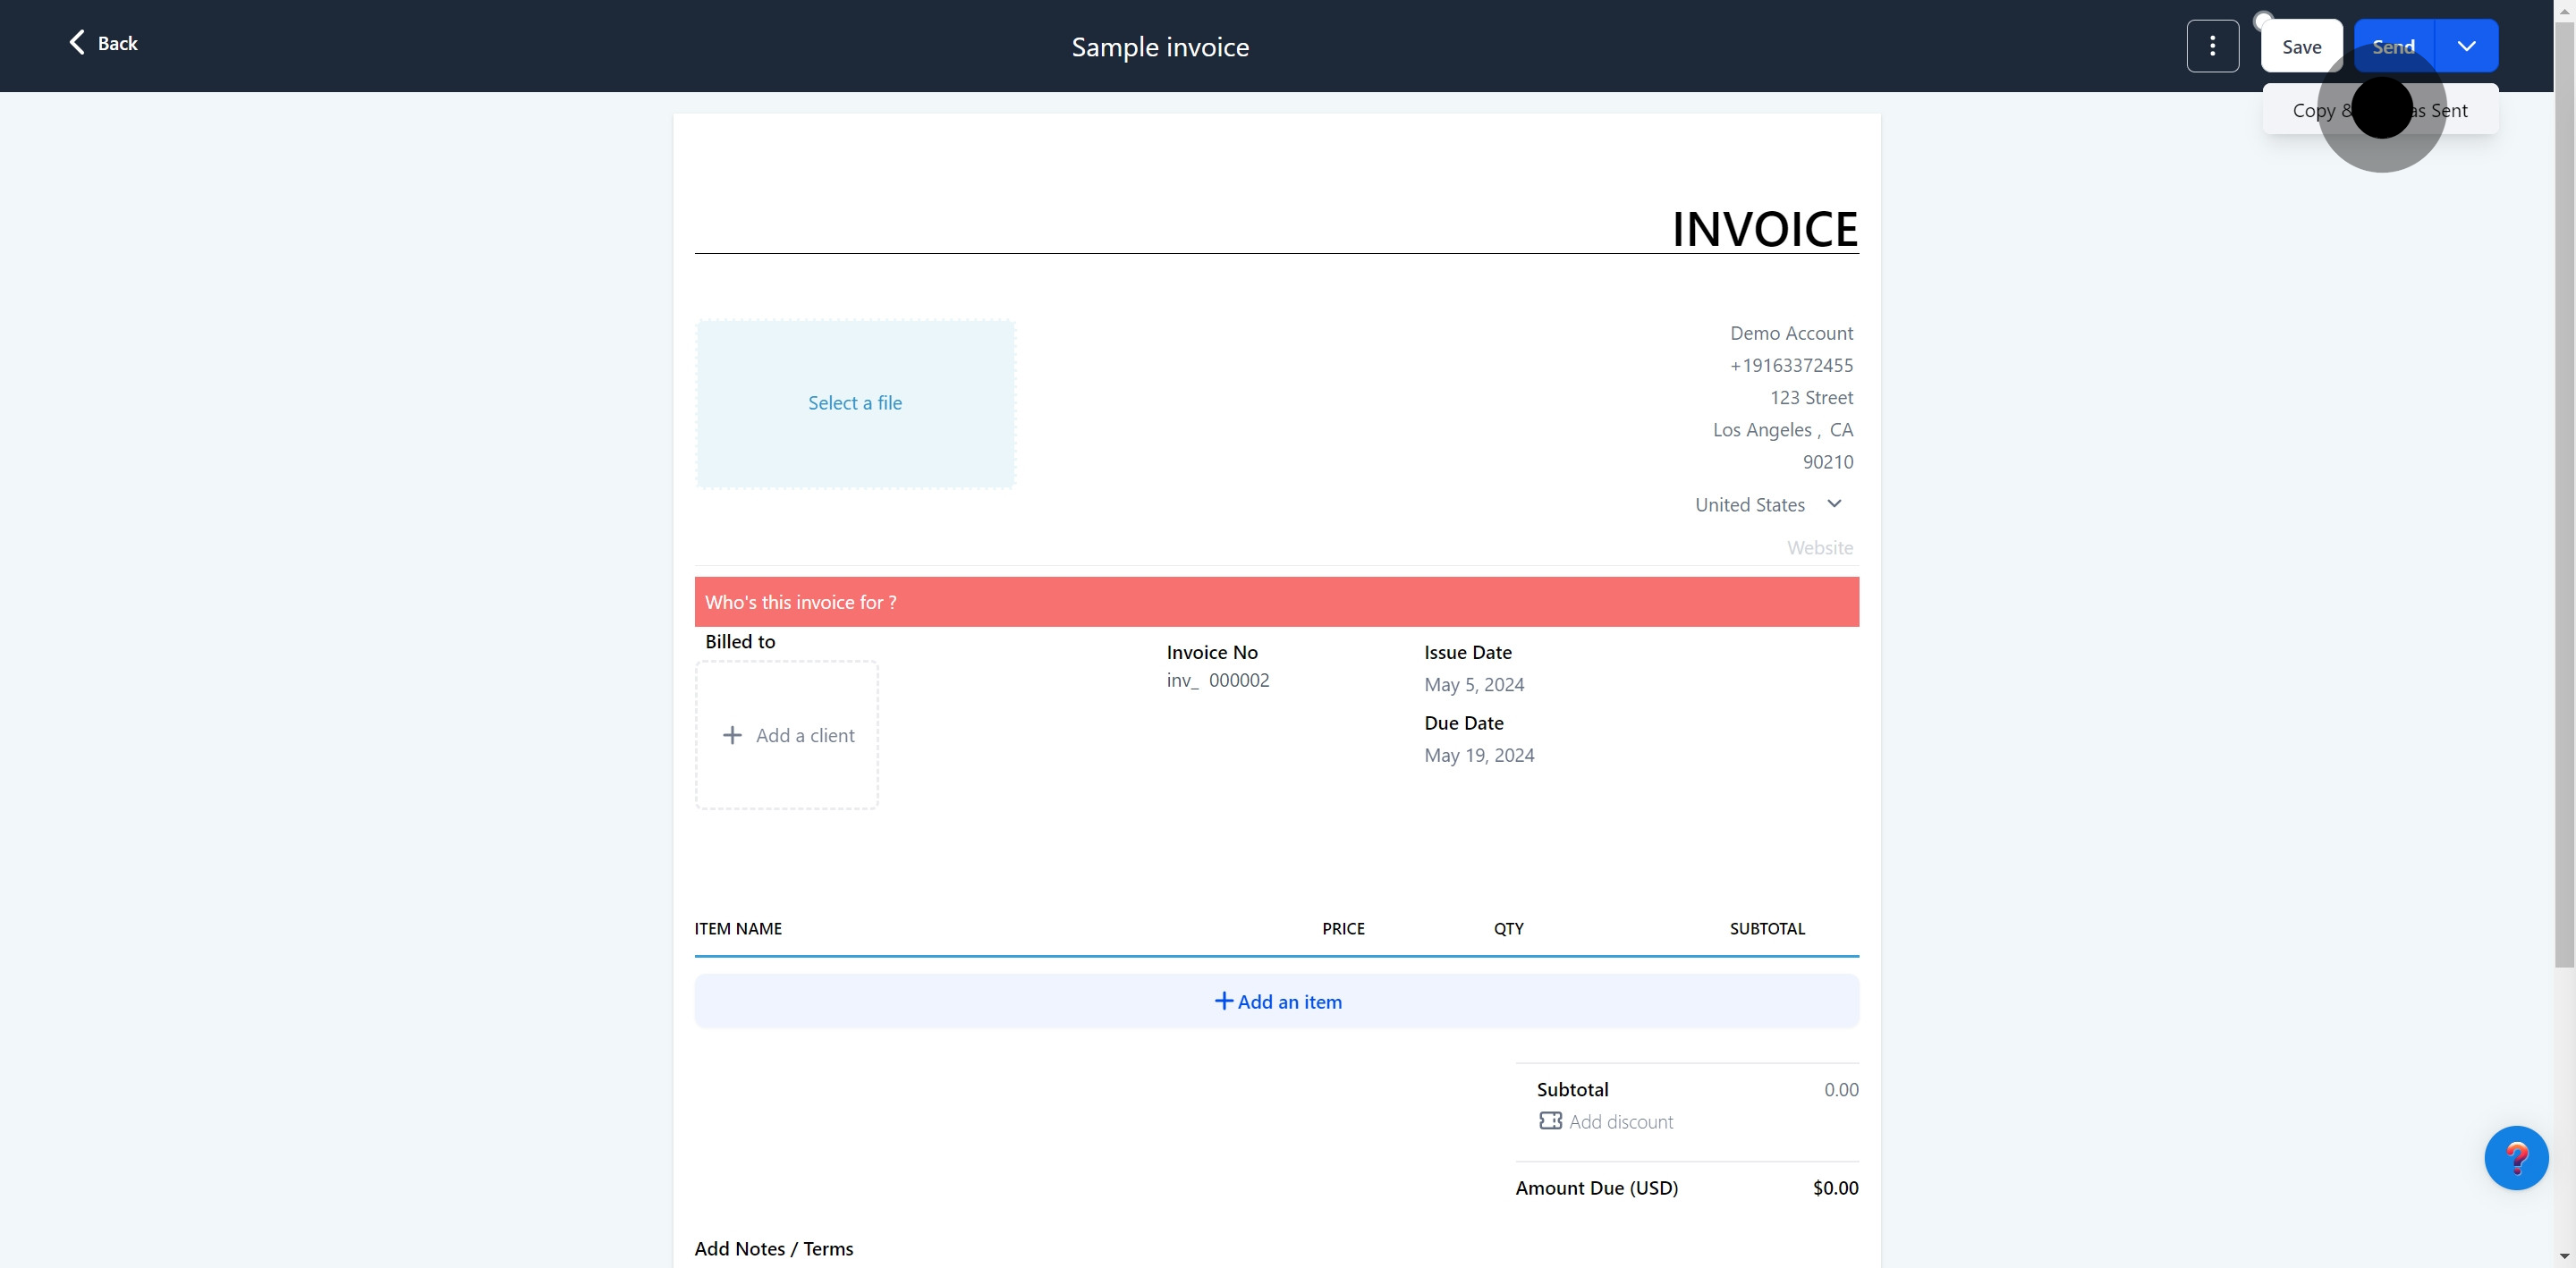2576x1268 pixels.
Task: Click the Website input field
Action: 1819,548
